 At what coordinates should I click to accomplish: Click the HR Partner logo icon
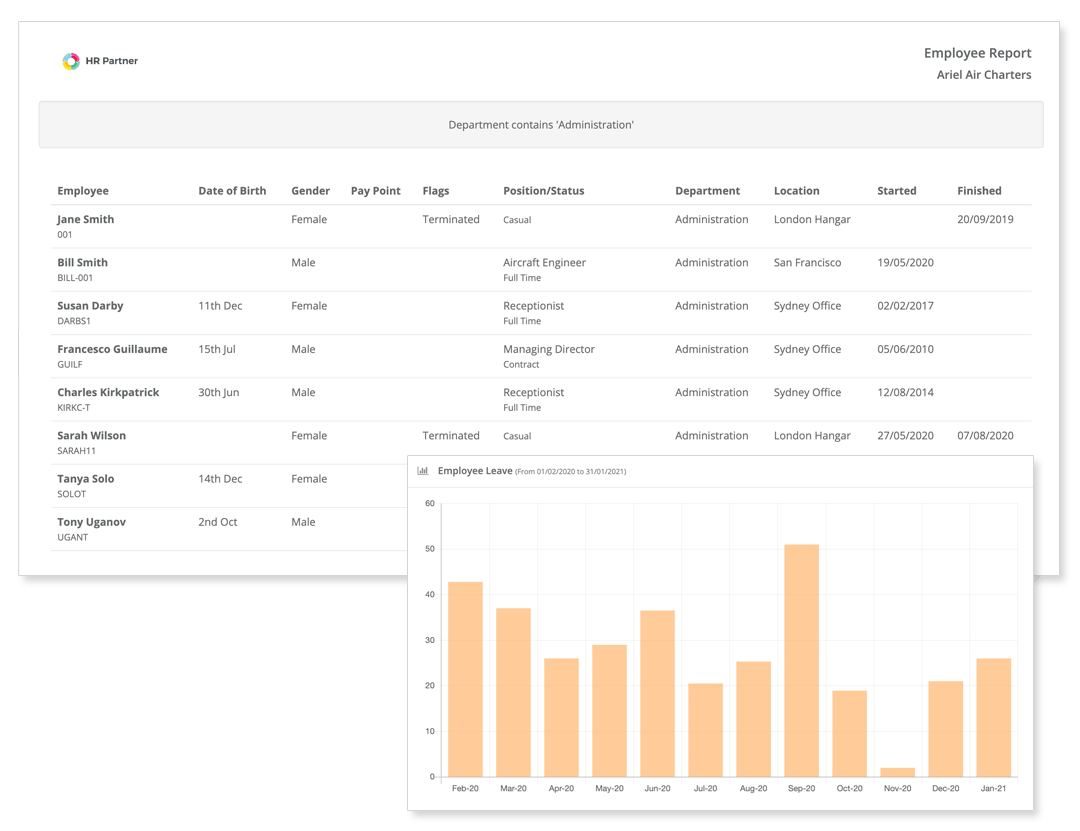coord(71,61)
